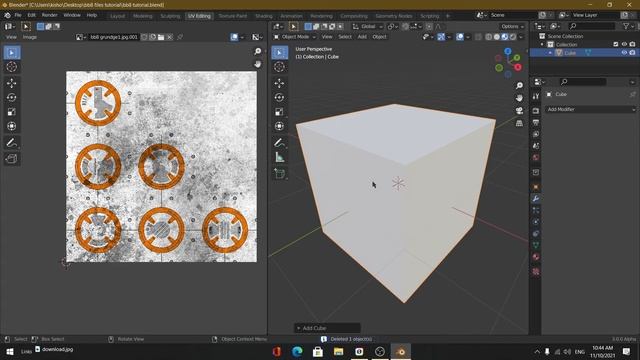Select the UV editor Rotate tool
The height and width of the screenshot is (360, 640).
(x=12, y=97)
